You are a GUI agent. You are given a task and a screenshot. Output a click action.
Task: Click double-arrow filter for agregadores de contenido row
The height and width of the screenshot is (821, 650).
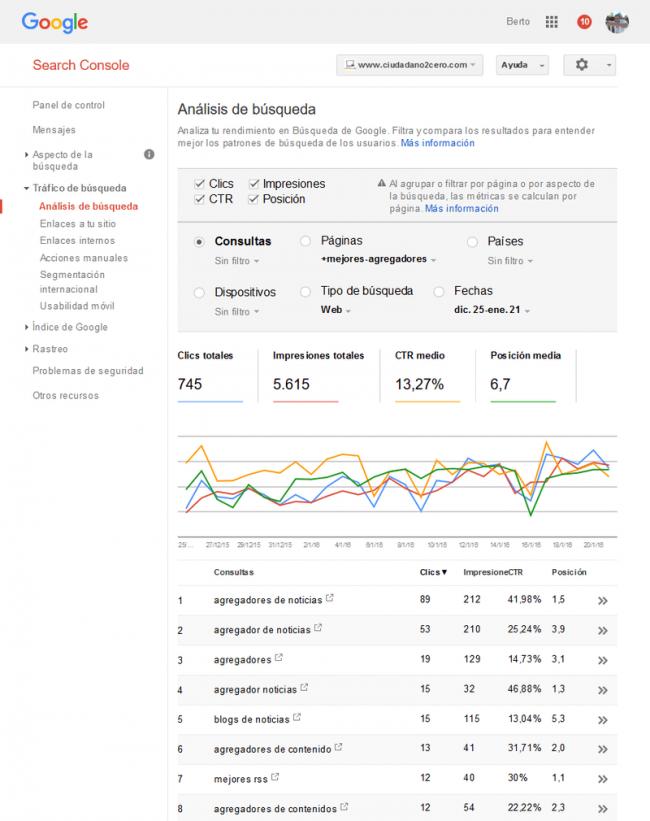(603, 749)
